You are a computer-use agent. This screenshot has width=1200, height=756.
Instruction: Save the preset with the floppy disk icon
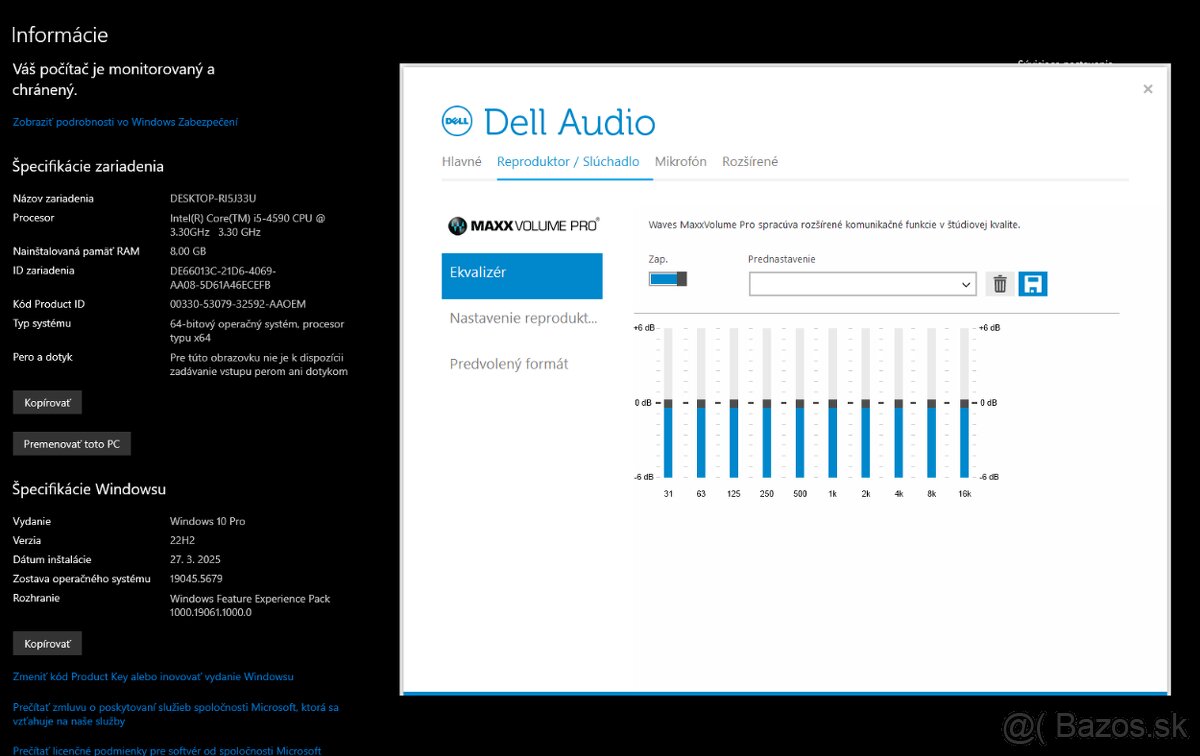point(1033,283)
